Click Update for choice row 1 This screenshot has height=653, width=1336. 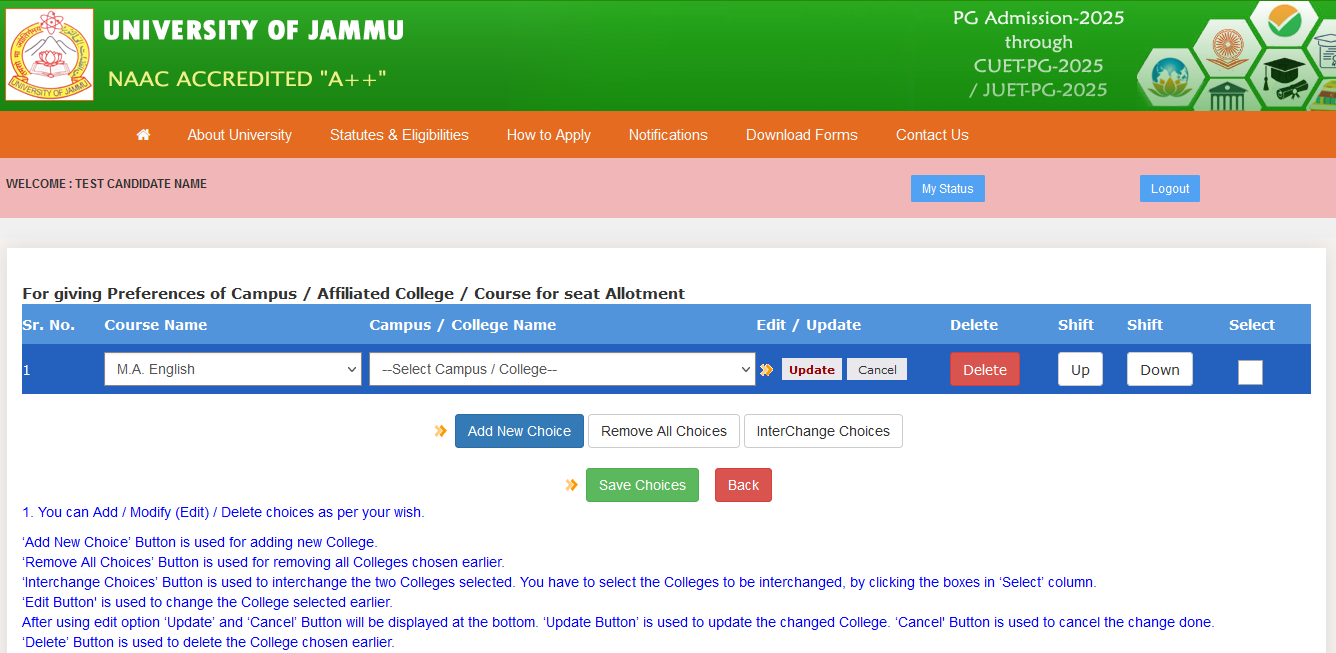(812, 369)
